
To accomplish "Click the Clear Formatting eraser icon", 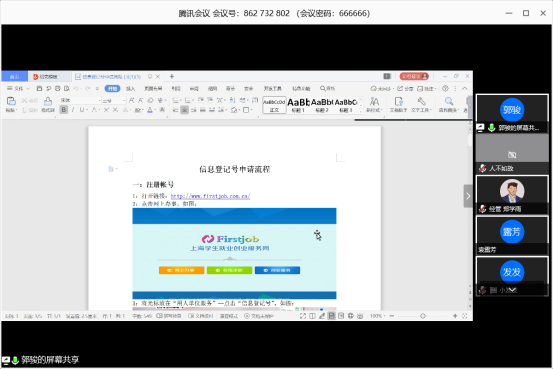I will [150, 101].
